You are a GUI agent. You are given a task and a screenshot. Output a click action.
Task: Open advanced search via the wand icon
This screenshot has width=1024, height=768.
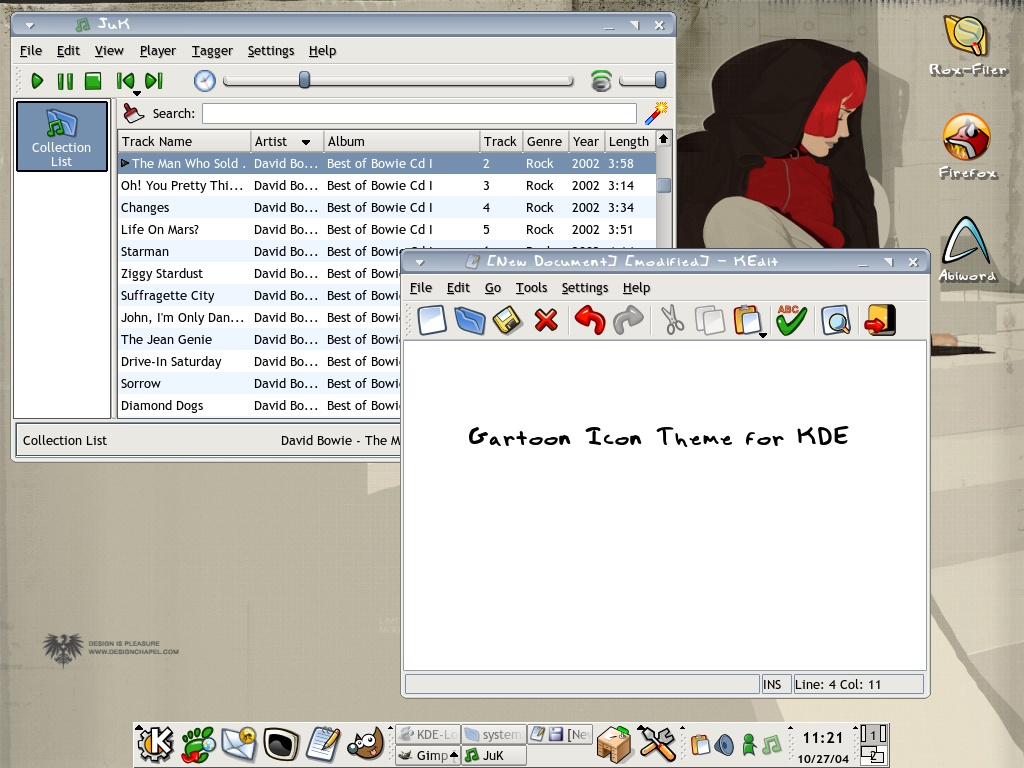(x=656, y=113)
